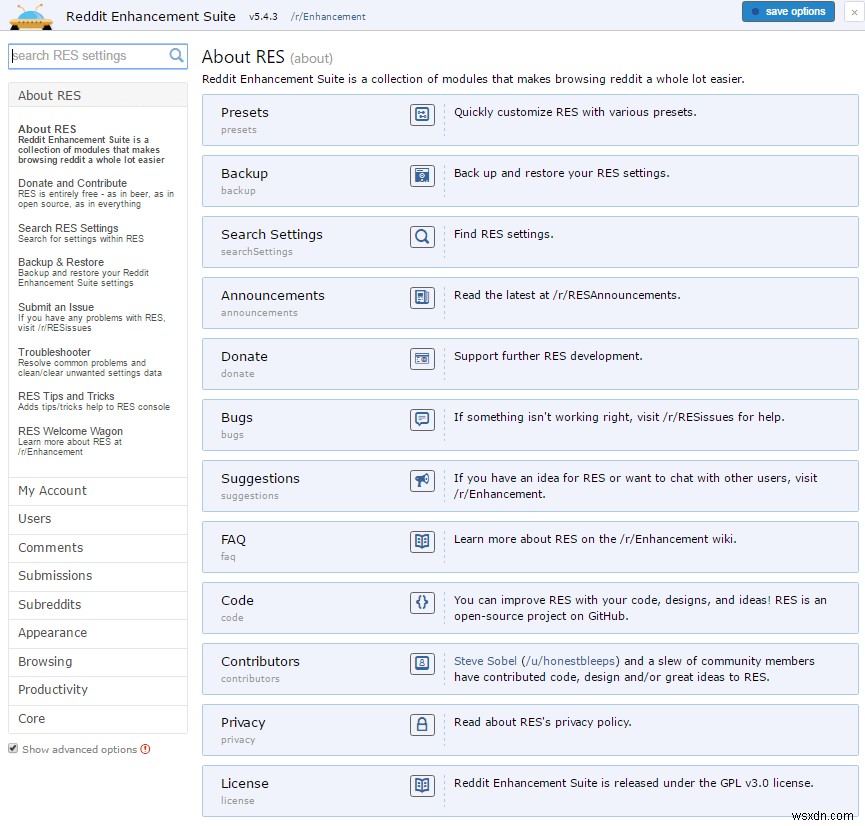Toggle Show advanced options checkbox
Screen dimensions: 865x826
(13, 749)
